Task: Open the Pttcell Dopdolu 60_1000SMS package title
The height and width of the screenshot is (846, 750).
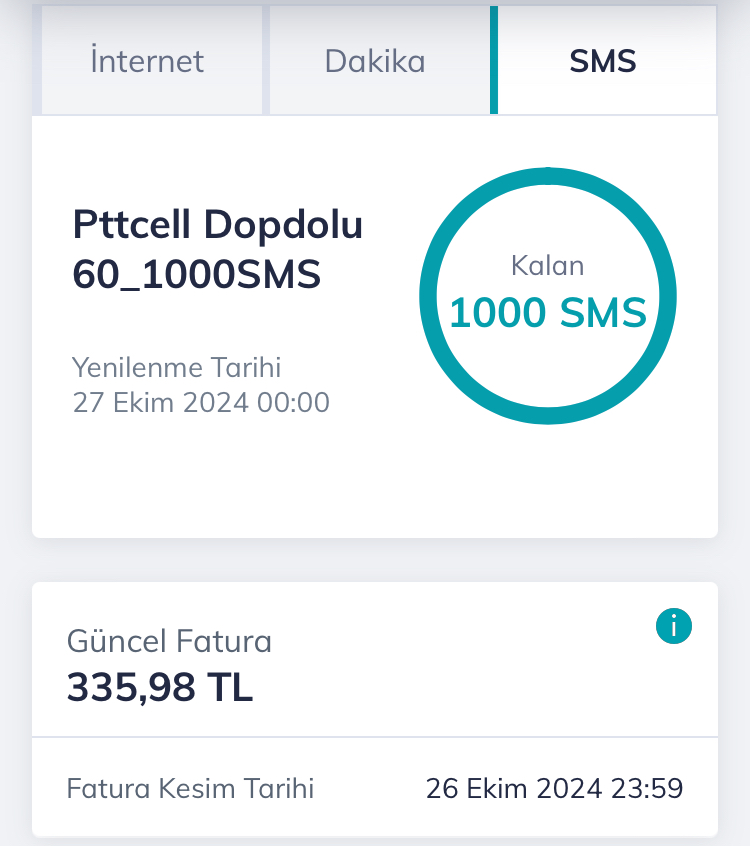Action: point(217,249)
